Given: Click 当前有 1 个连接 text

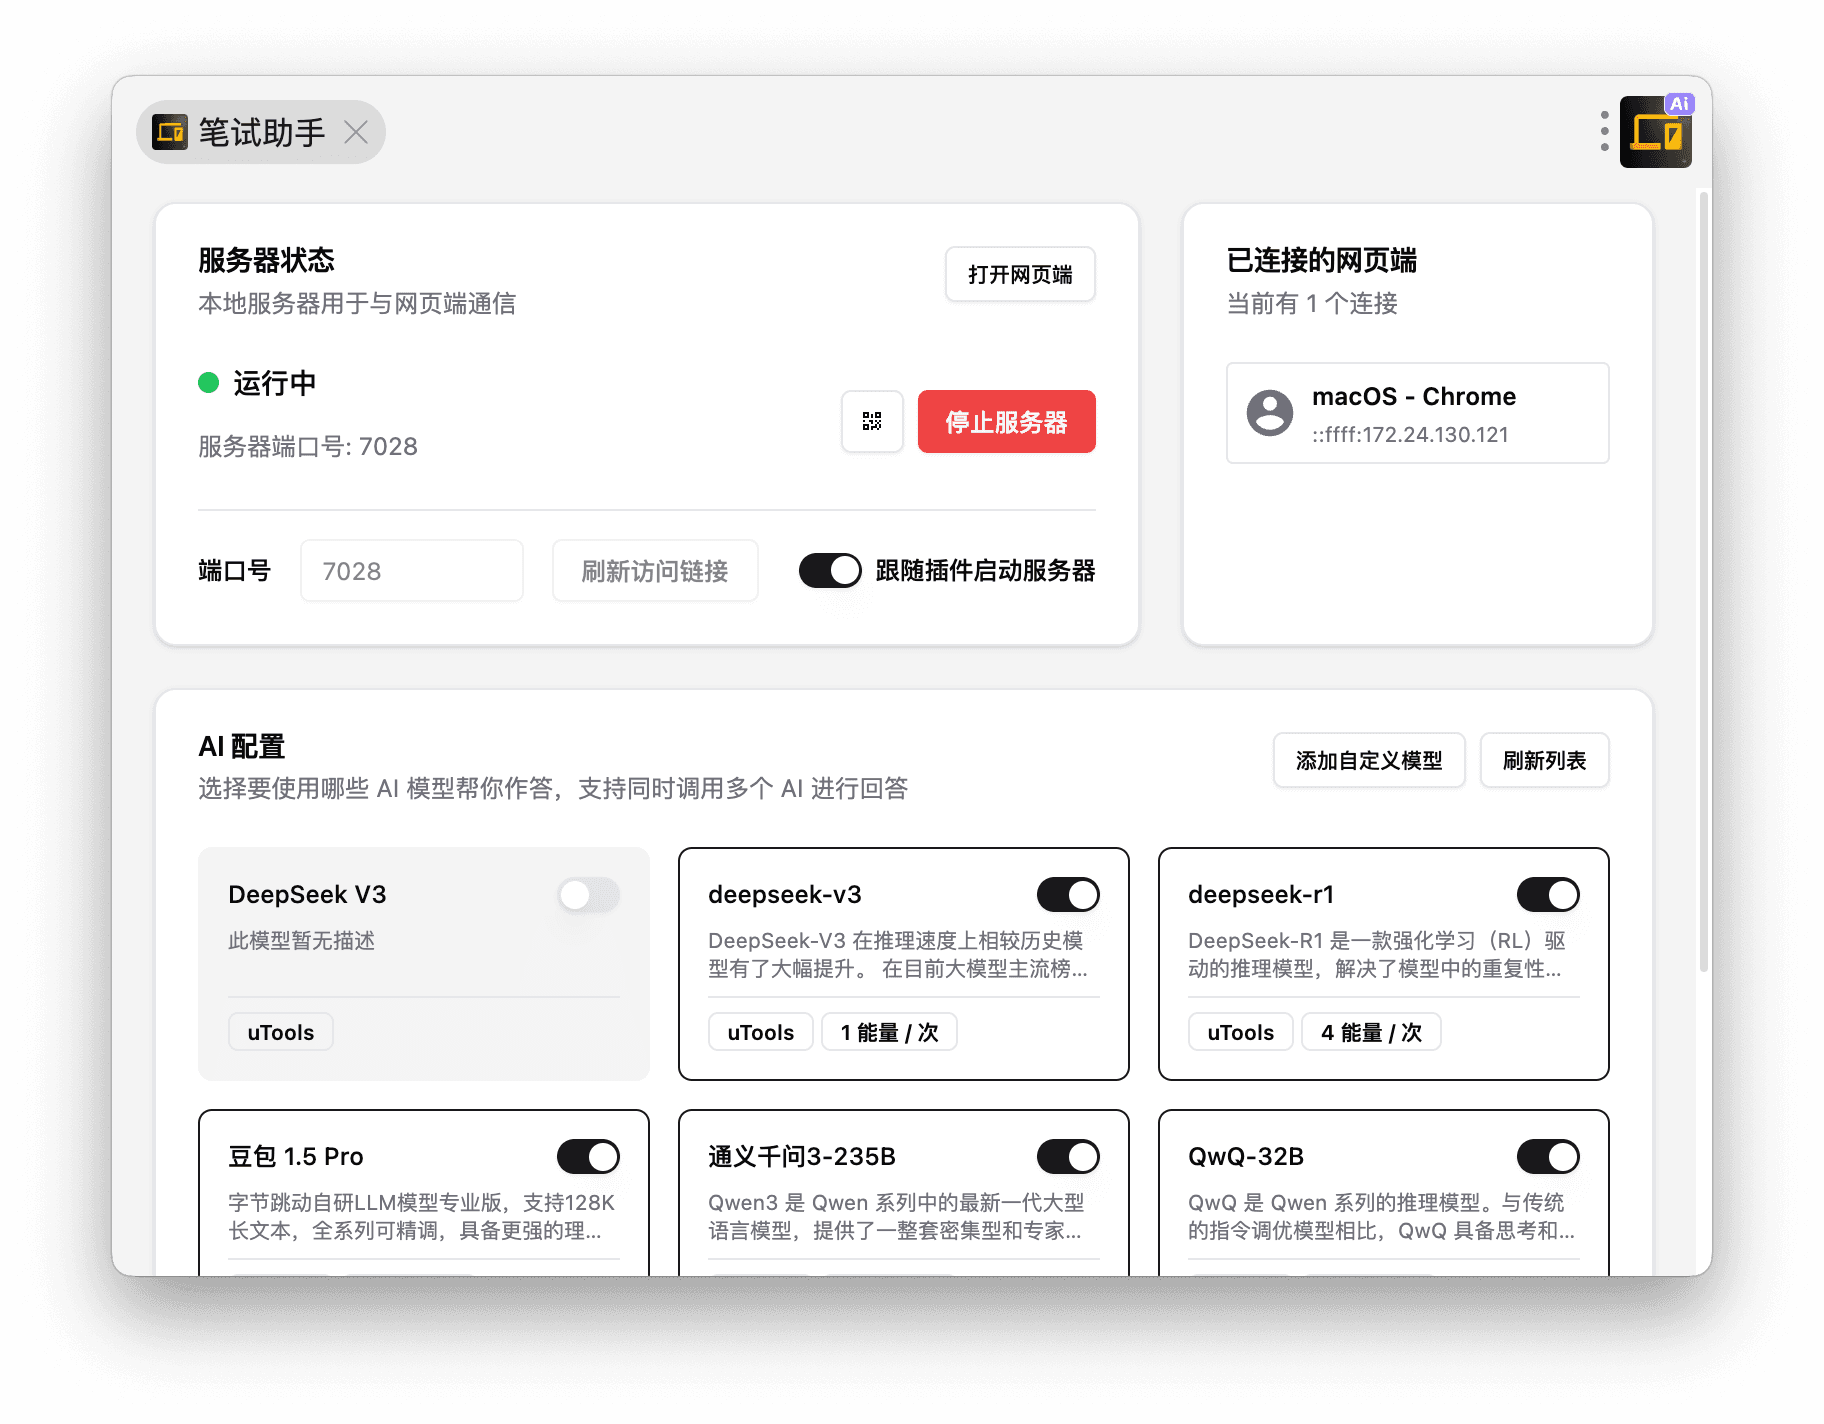Looking at the screenshot, I should point(1312,303).
